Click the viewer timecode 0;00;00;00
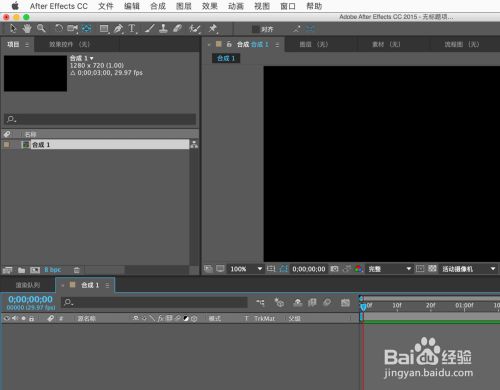500x390 pixels. (x=309, y=269)
